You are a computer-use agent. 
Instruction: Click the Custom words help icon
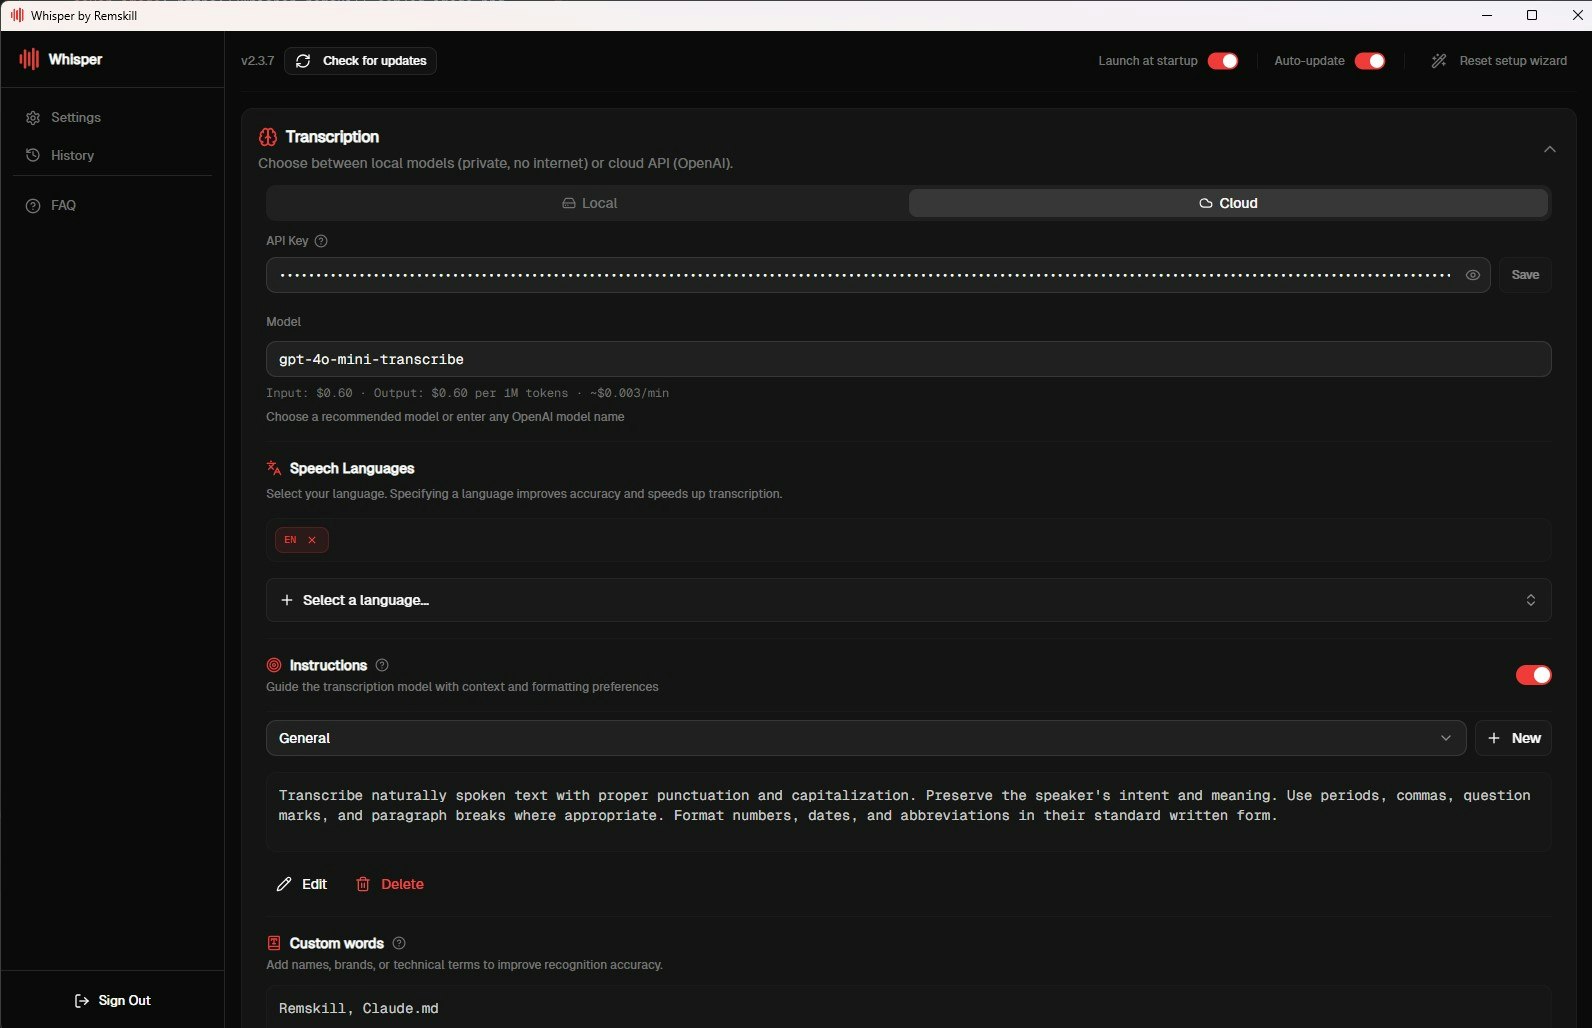coord(399,943)
